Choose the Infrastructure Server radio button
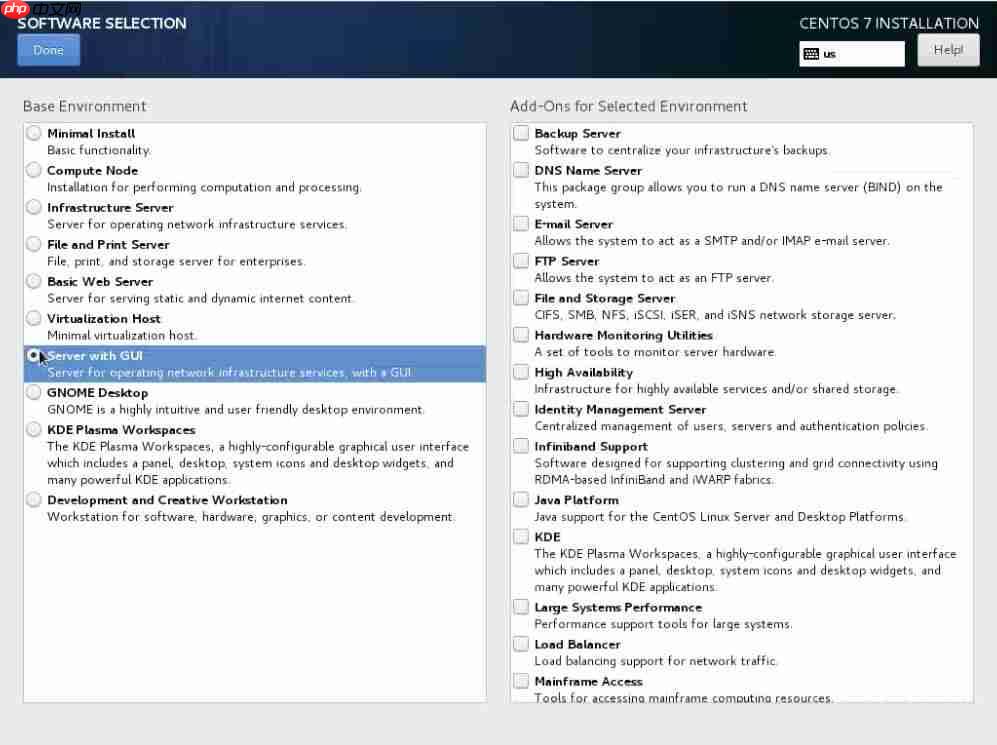Screen dimensions: 997x745 click(x=34, y=207)
